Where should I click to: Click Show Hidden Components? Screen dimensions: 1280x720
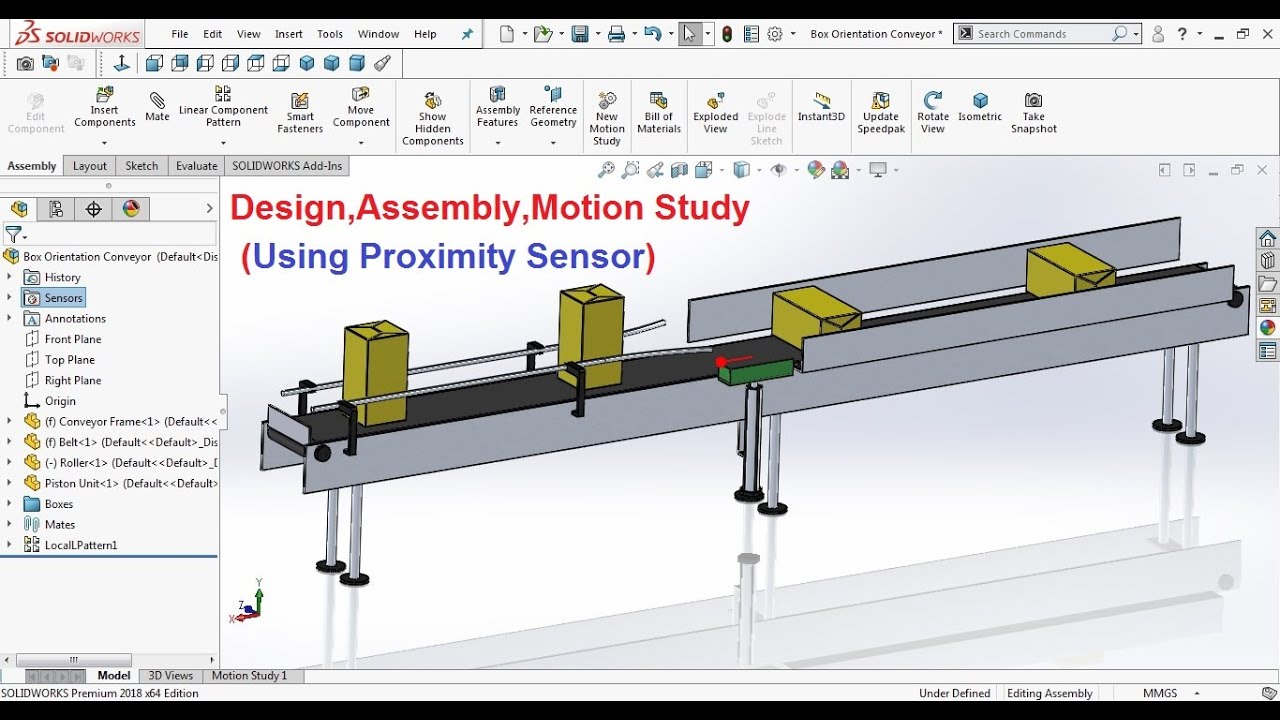[433, 119]
